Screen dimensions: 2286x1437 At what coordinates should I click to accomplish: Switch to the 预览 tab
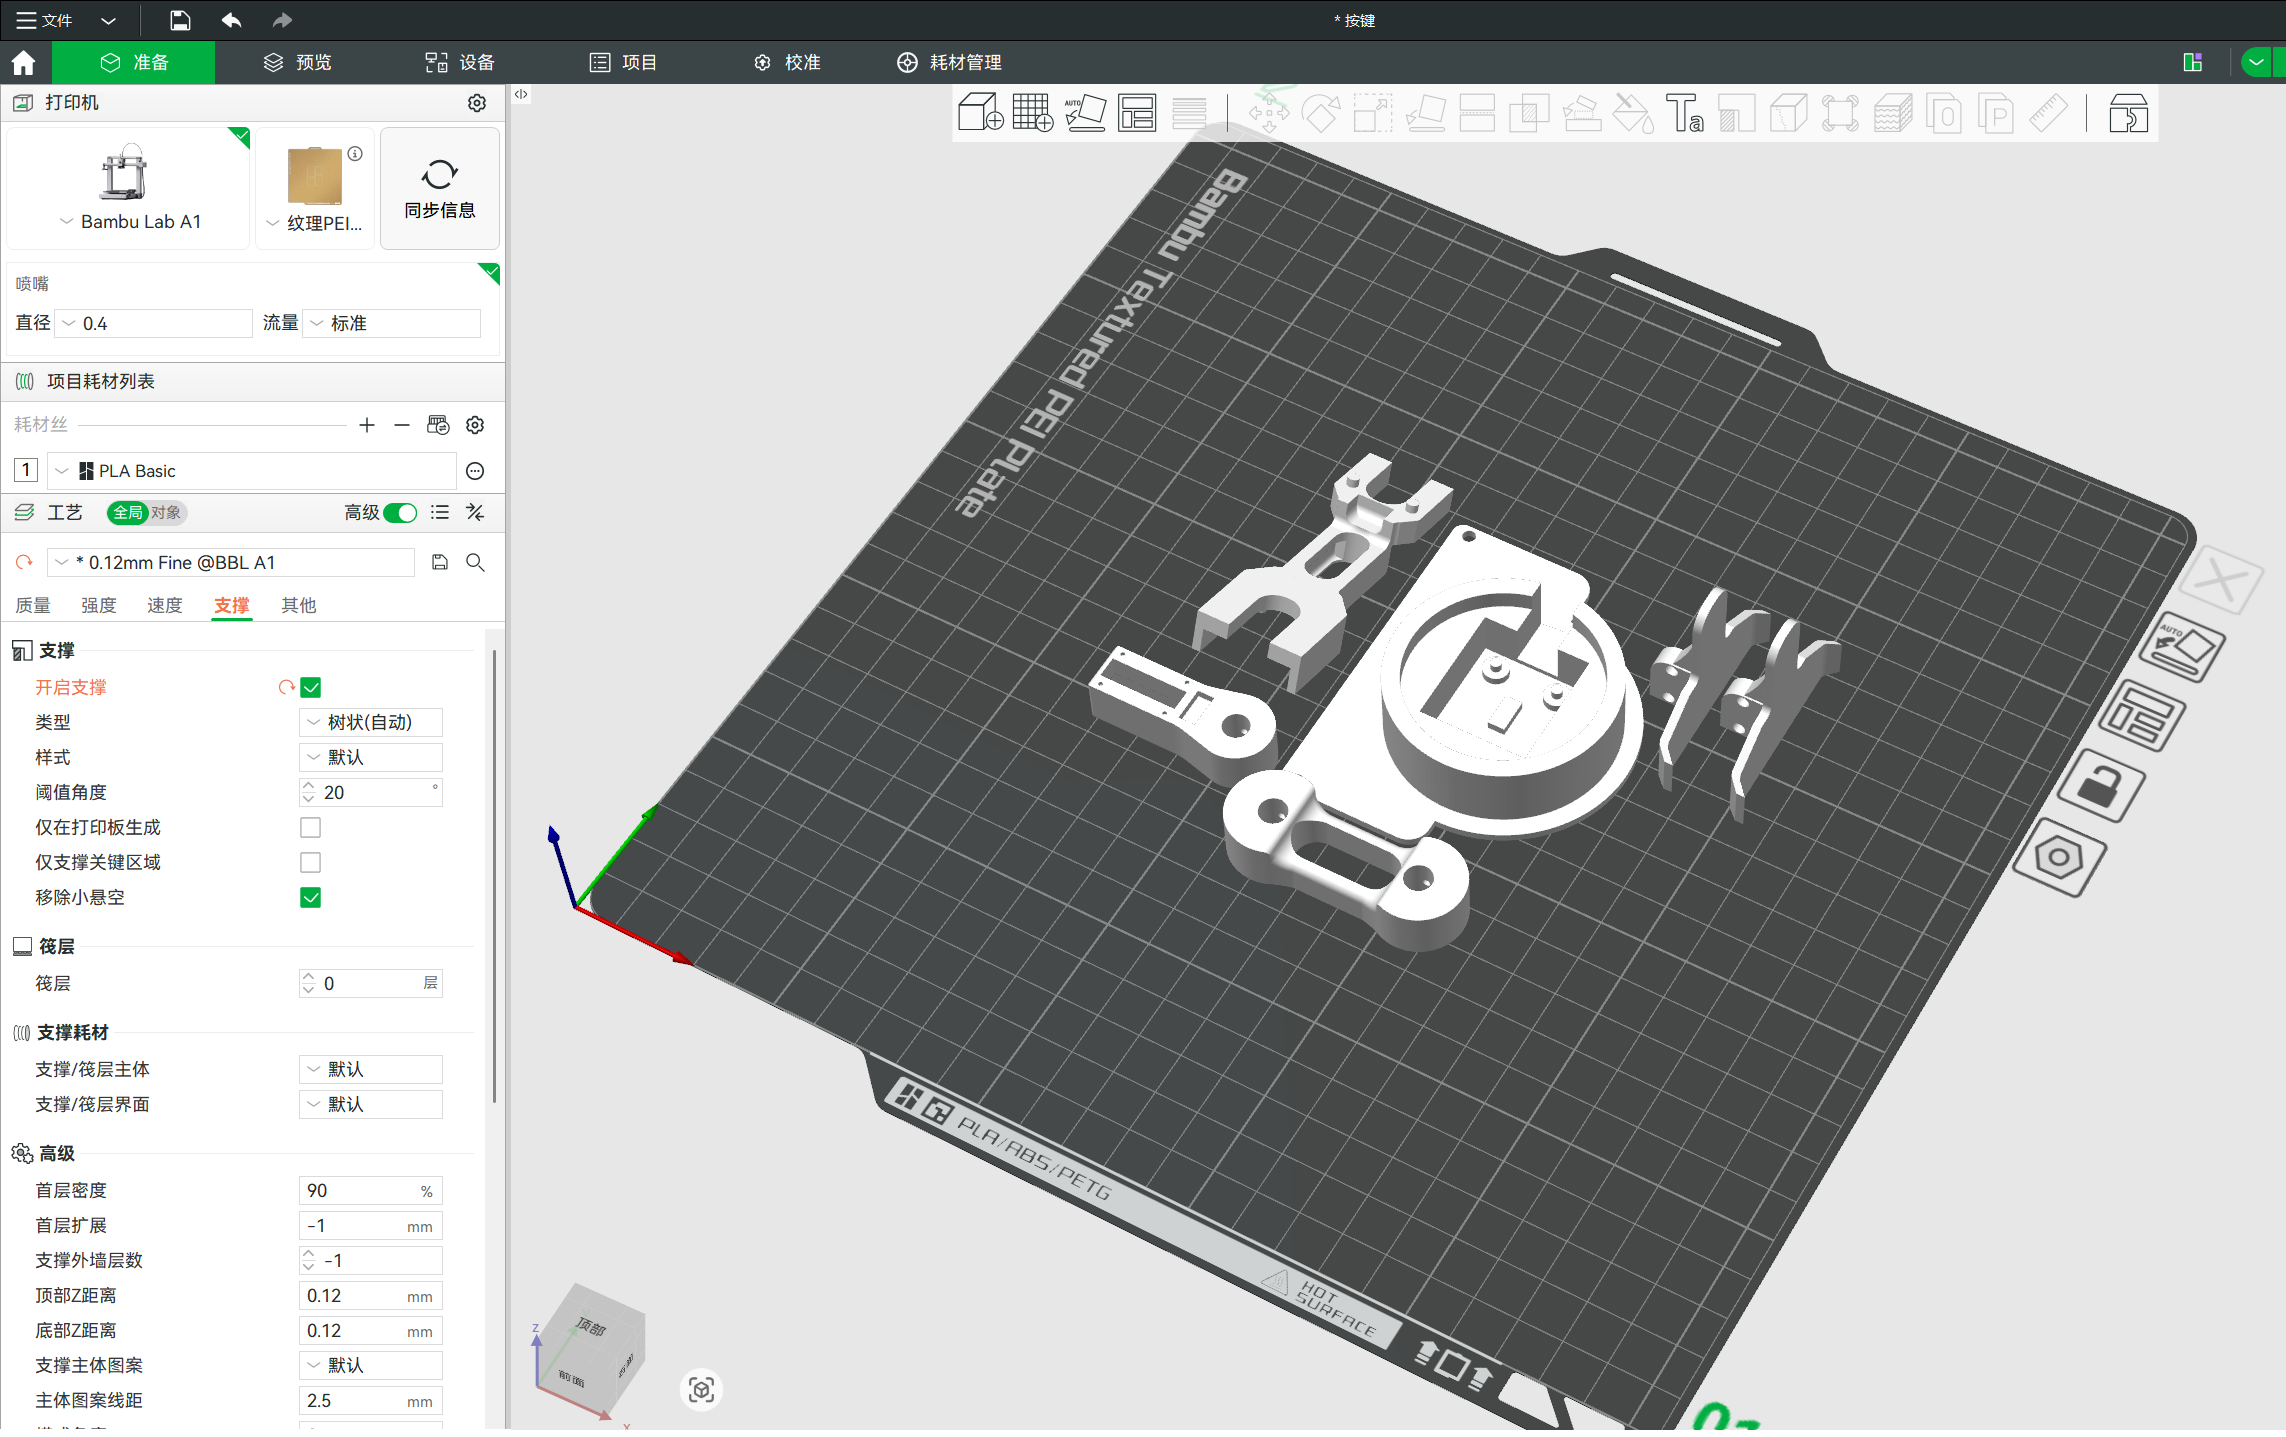coord(297,63)
